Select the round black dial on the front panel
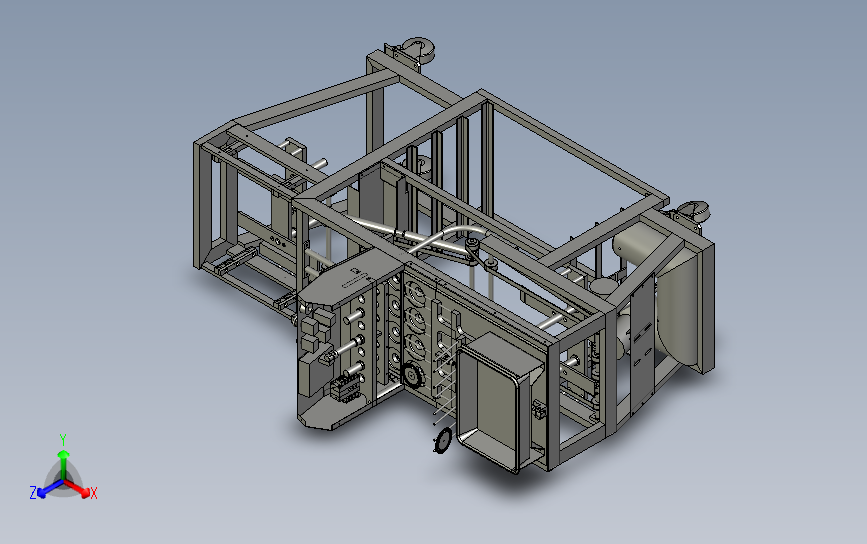The height and width of the screenshot is (544, 867). click(x=411, y=376)
